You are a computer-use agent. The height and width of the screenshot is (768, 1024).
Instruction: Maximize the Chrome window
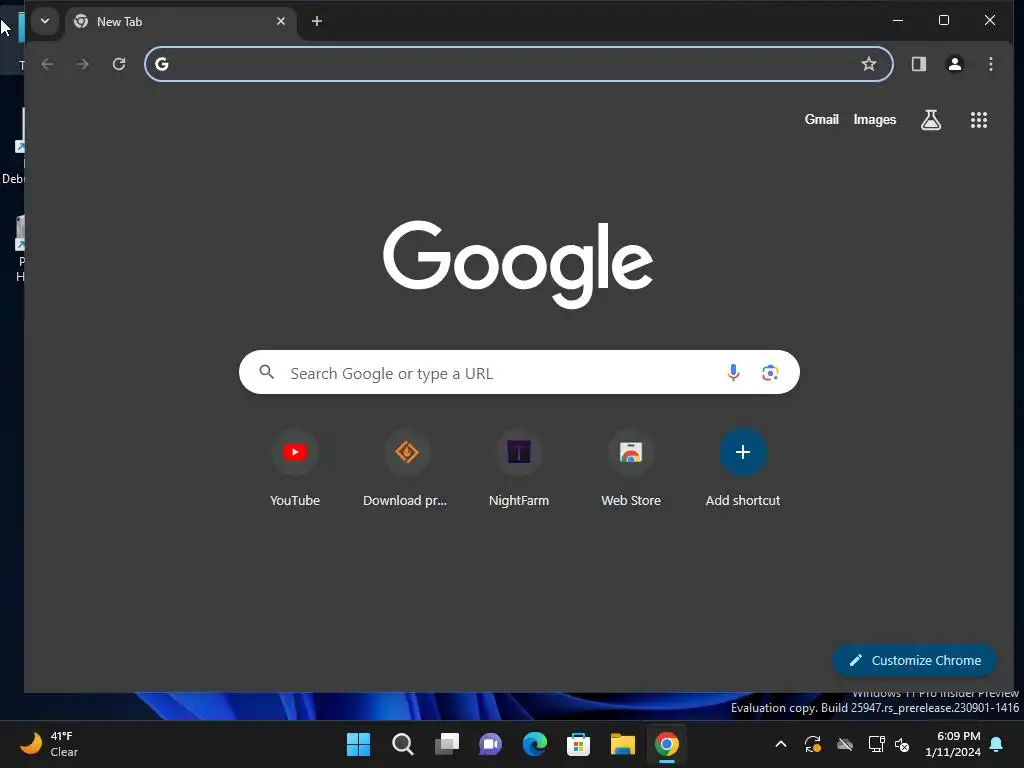coord(944,20)
